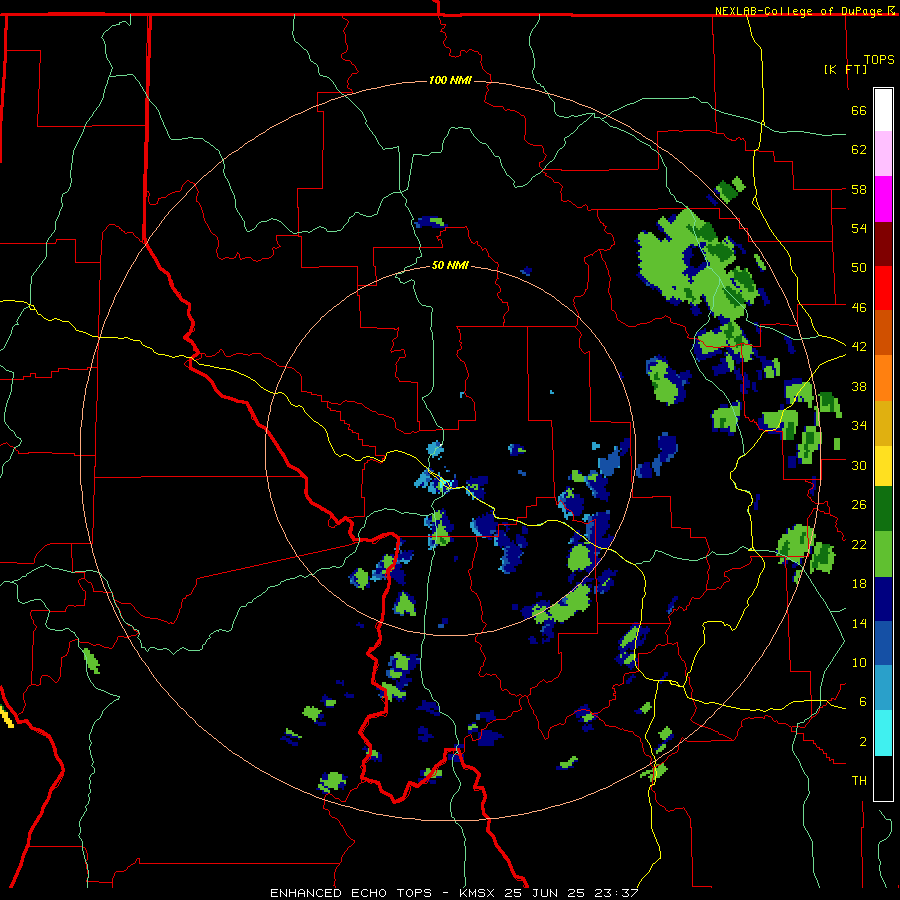Select the light pink legend swatch
The width and height of the screenshot is (900, 900).
(x=883, y=154)
